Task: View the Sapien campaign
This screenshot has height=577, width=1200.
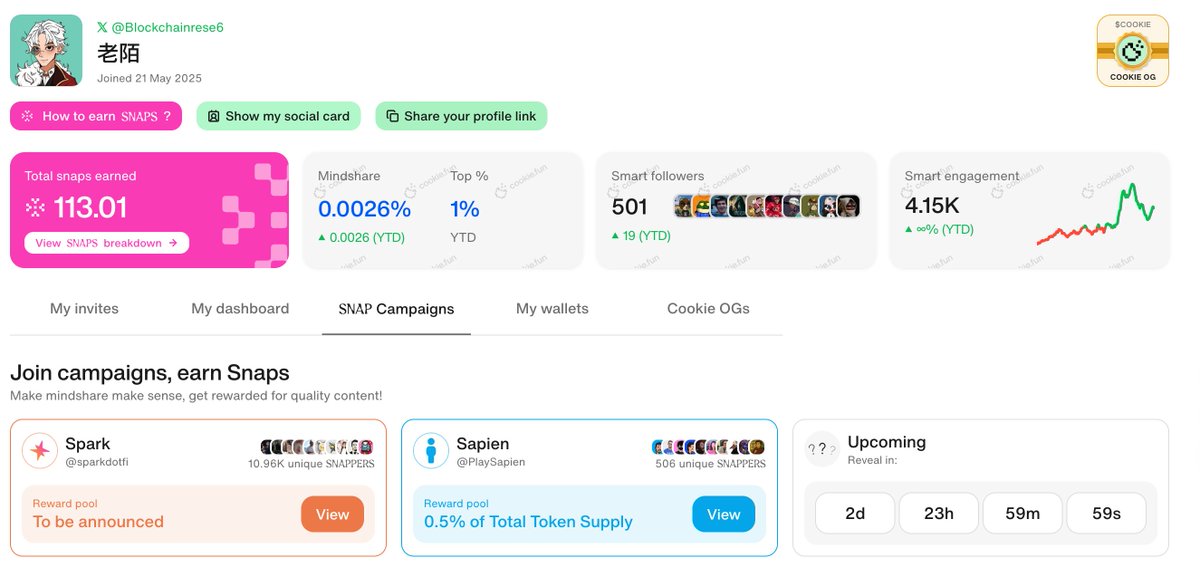Action: point(723,515)
